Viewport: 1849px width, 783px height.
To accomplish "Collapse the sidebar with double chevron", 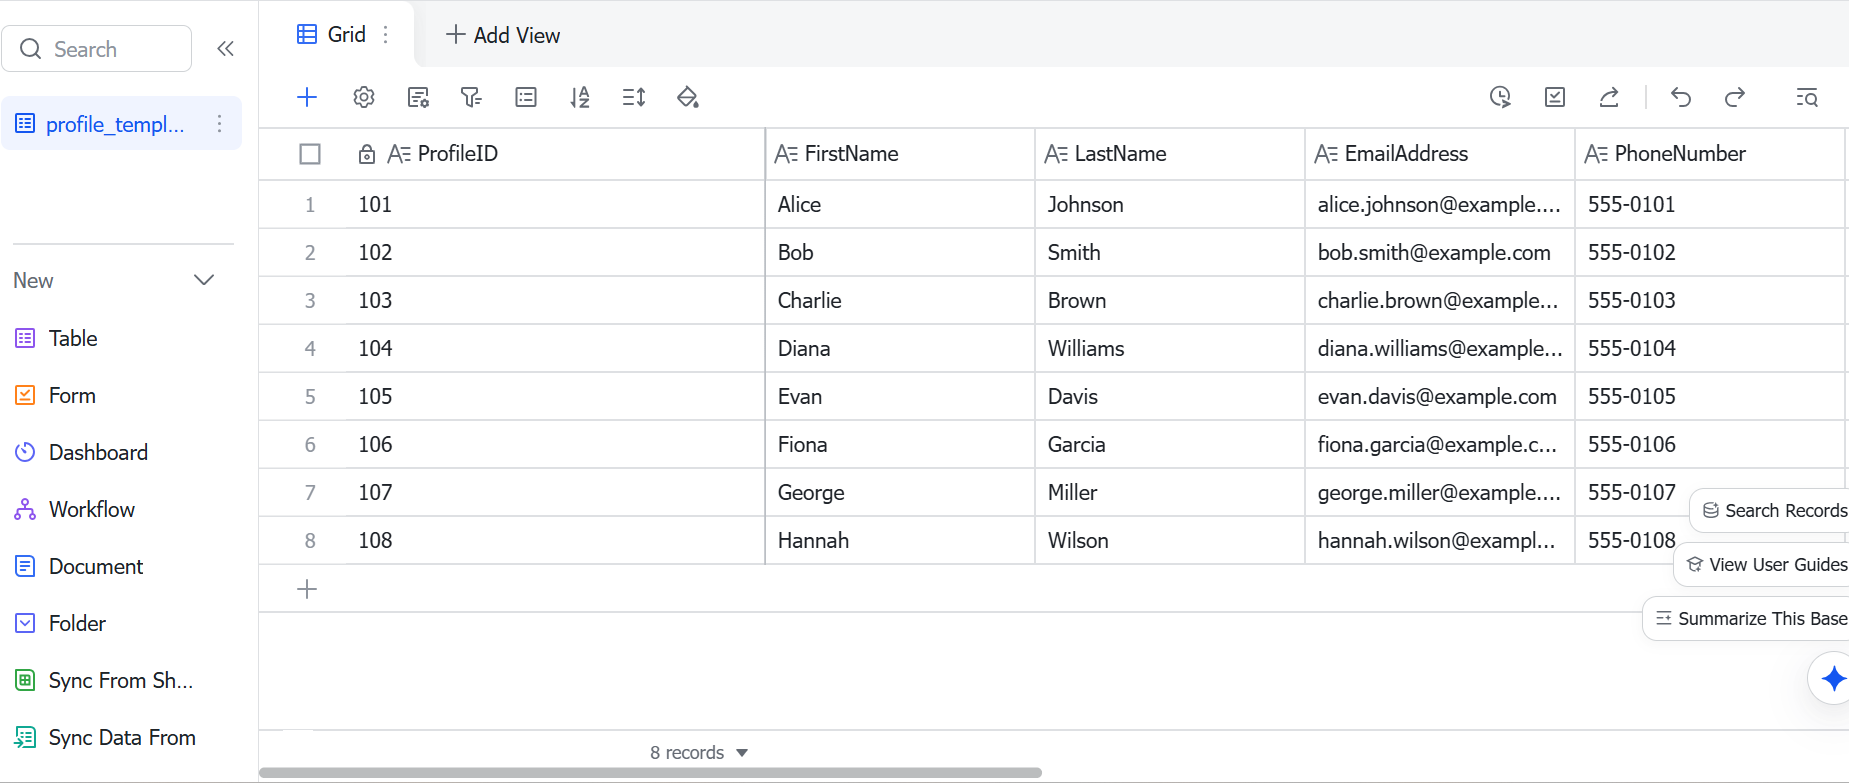I will click(226, 48).
